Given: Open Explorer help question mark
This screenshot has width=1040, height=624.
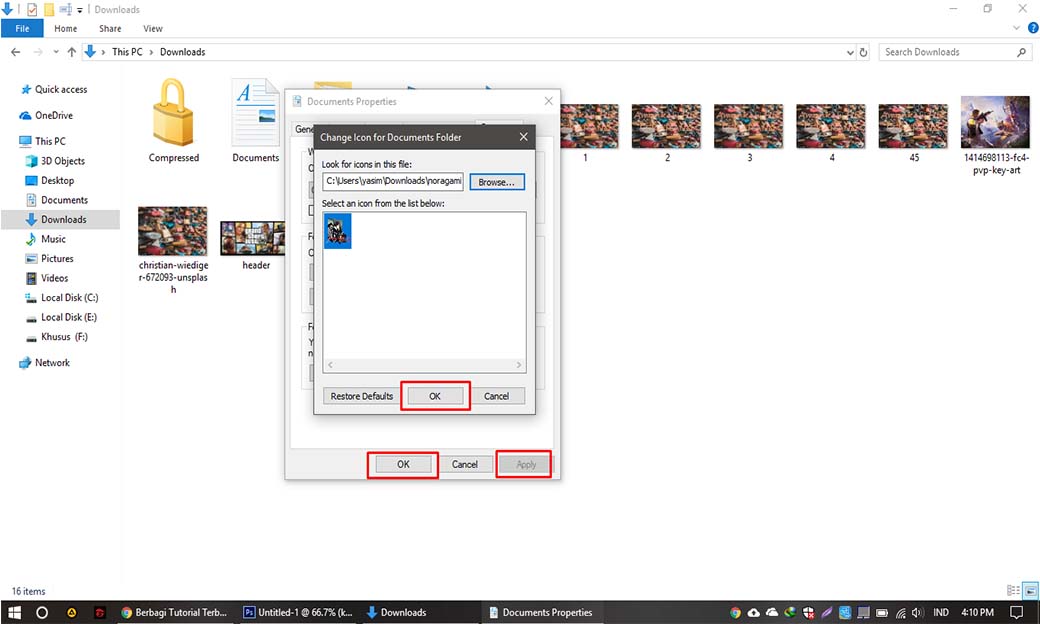Looking at the screenshot, I should pos(1033,28).
